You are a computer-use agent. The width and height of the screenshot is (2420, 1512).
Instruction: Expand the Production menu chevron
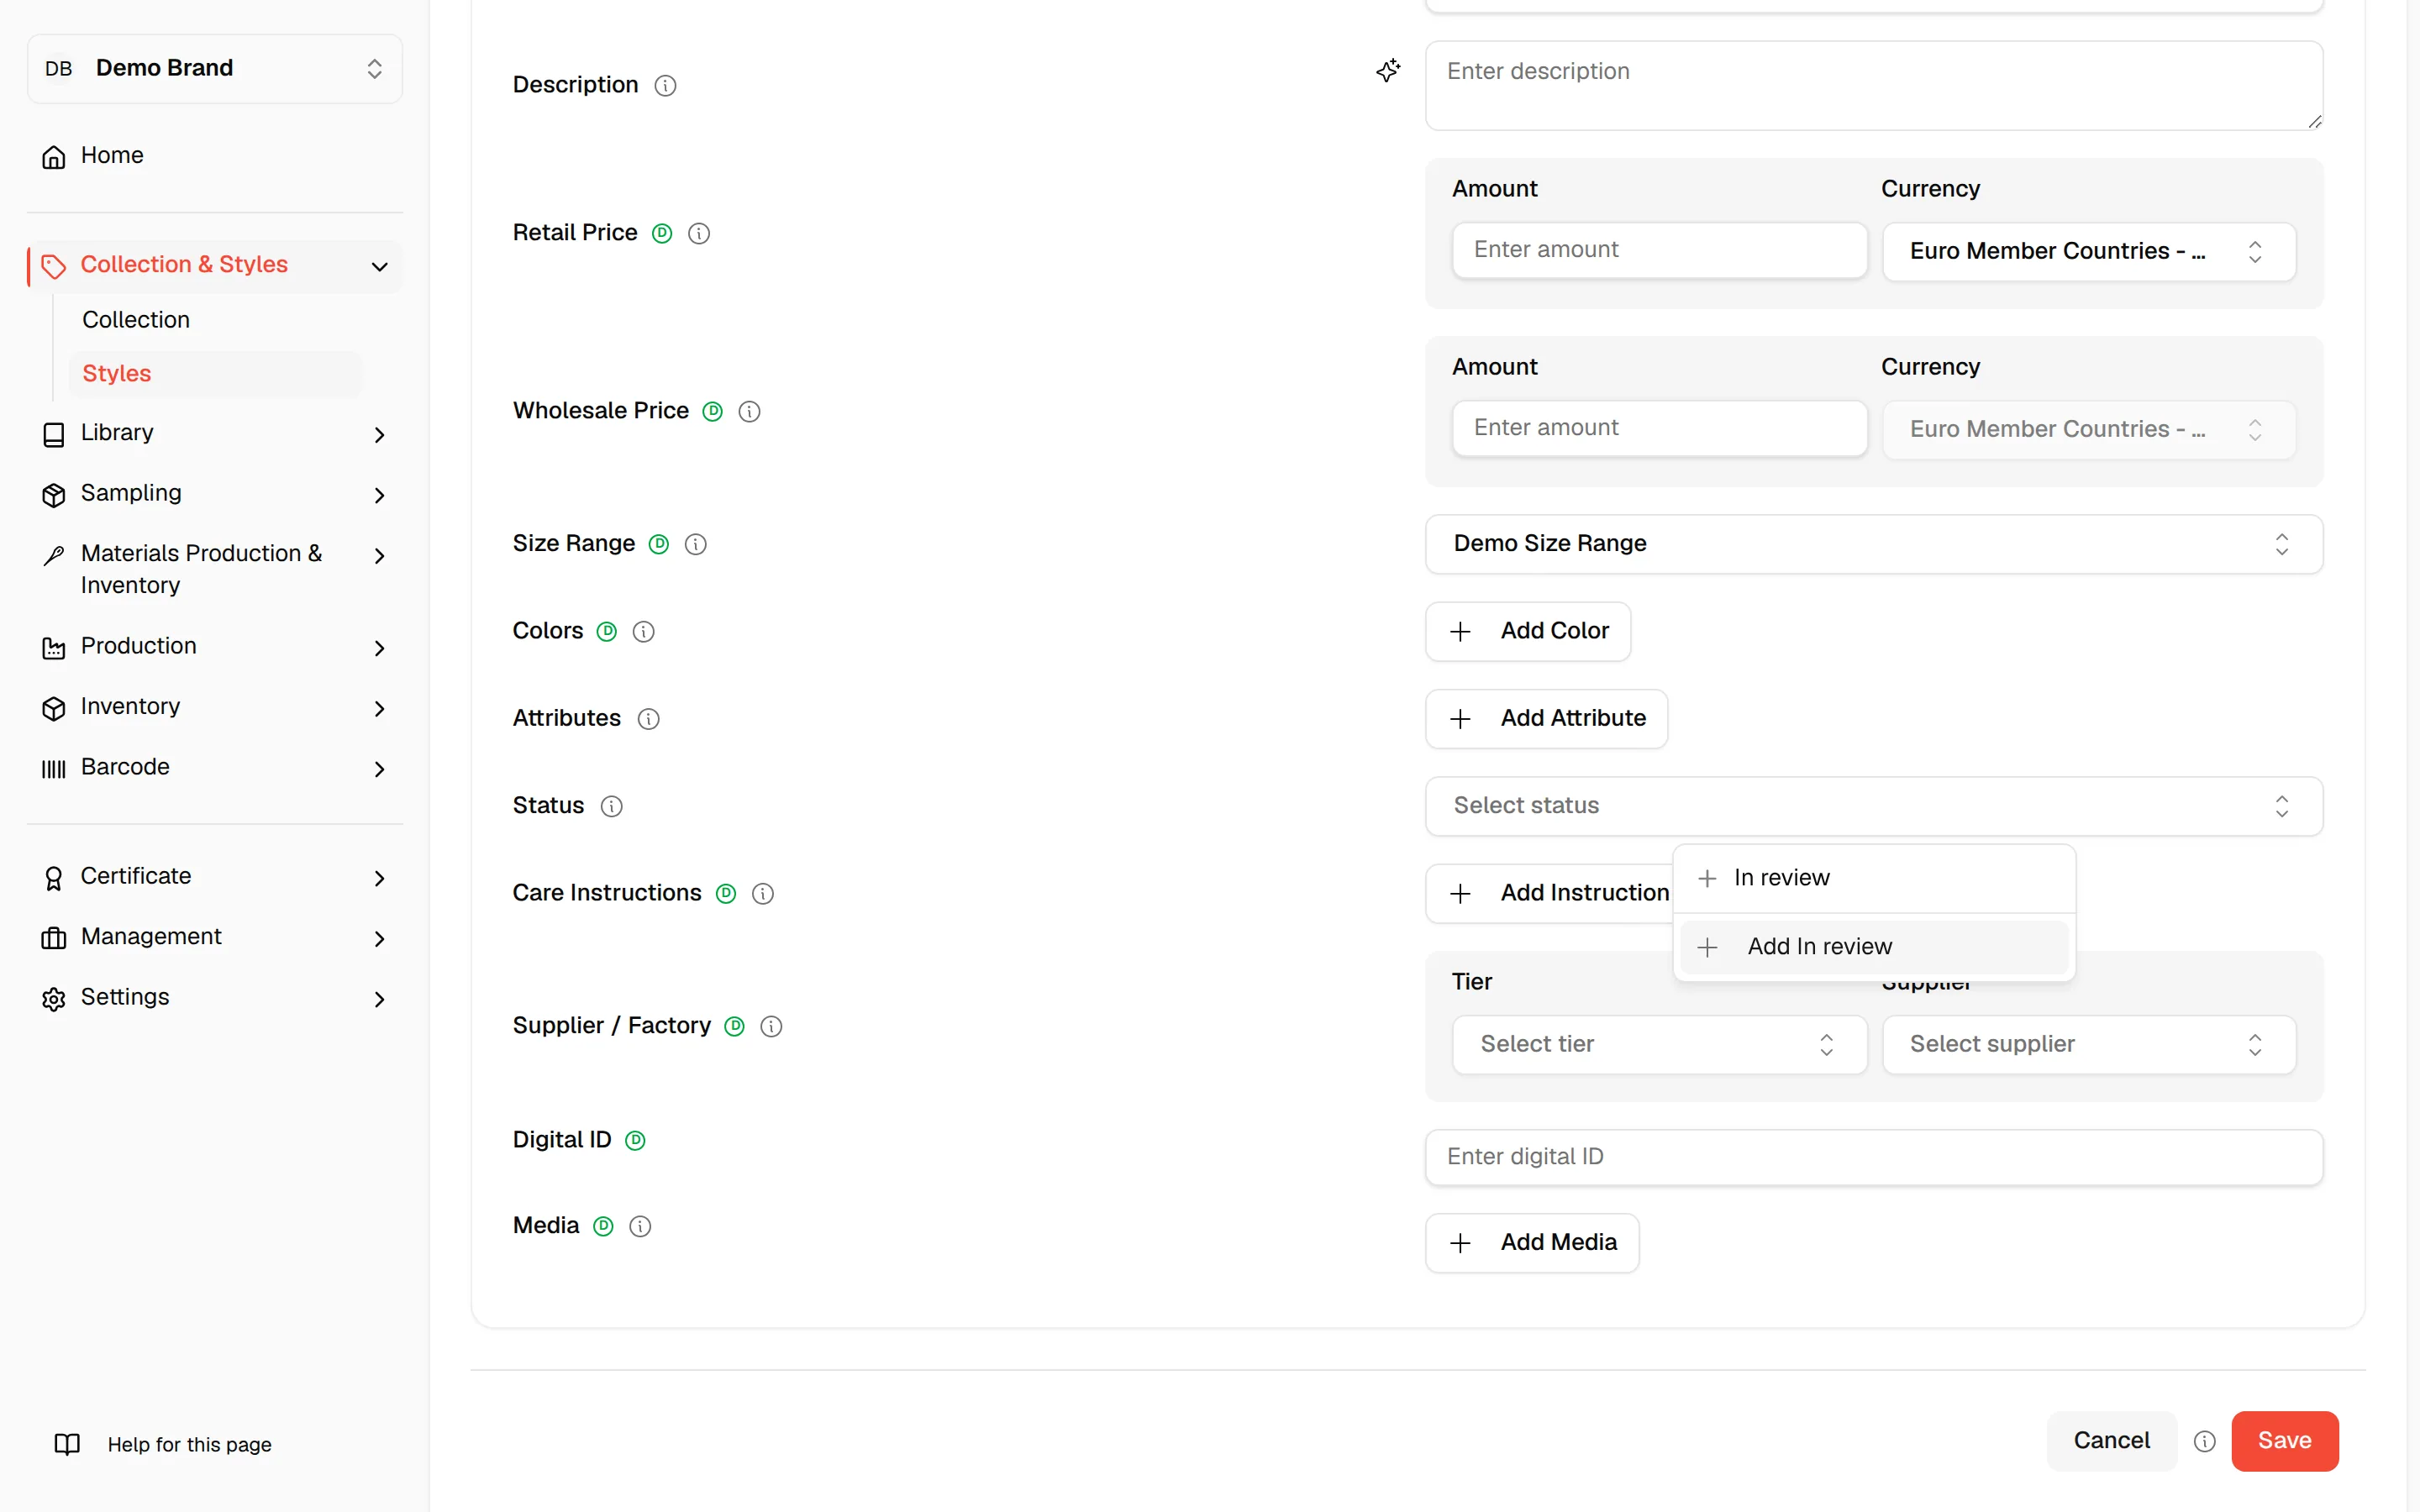pos(379,648)
